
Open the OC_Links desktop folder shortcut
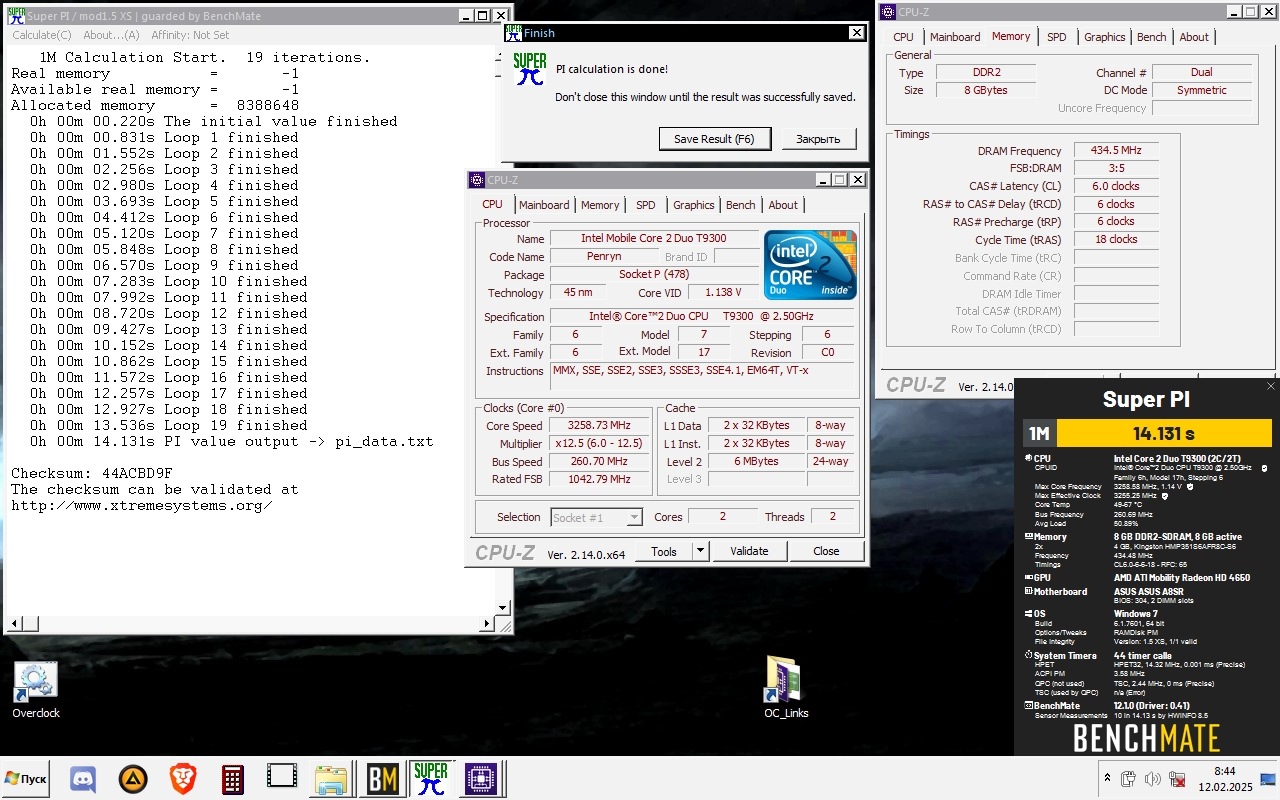(786, 688)
